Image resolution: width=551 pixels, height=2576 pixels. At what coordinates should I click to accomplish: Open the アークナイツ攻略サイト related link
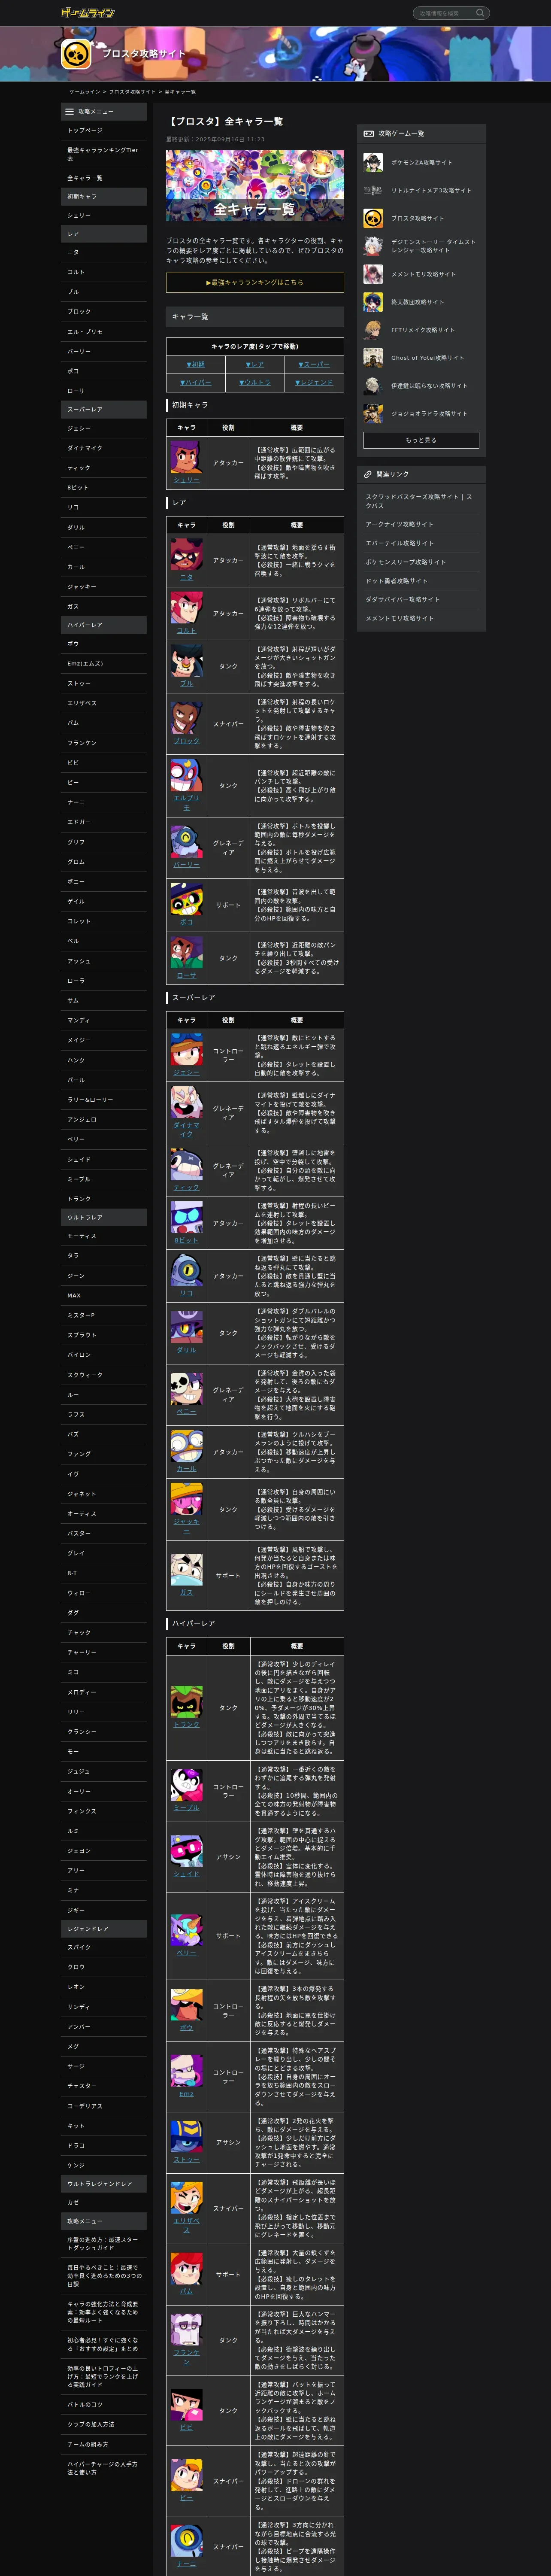point(421,524)
